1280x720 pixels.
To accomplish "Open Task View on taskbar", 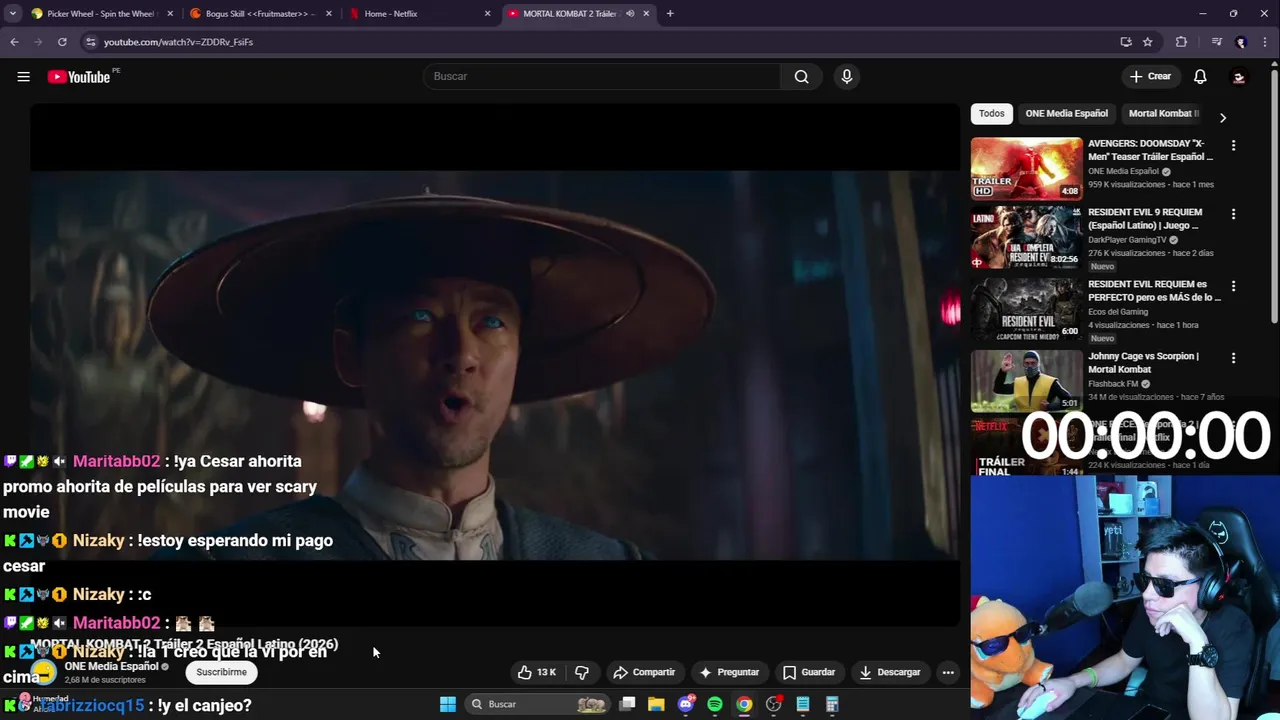I will 627,704.
